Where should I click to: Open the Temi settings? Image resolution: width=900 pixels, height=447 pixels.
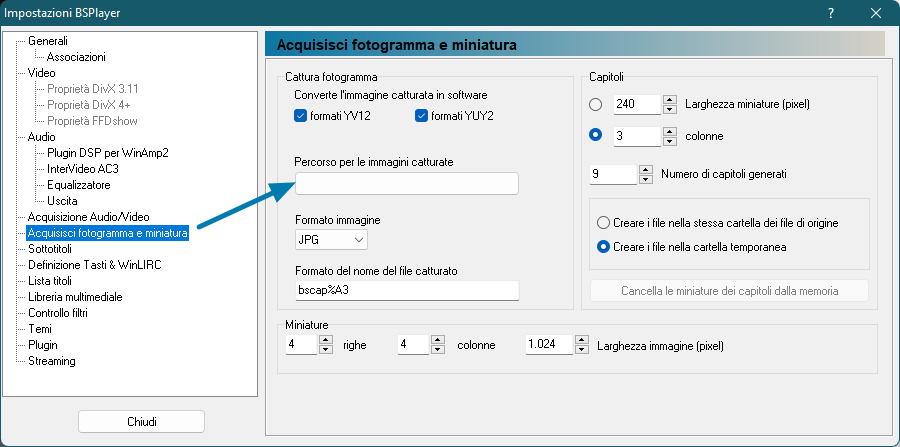[40, 329]
